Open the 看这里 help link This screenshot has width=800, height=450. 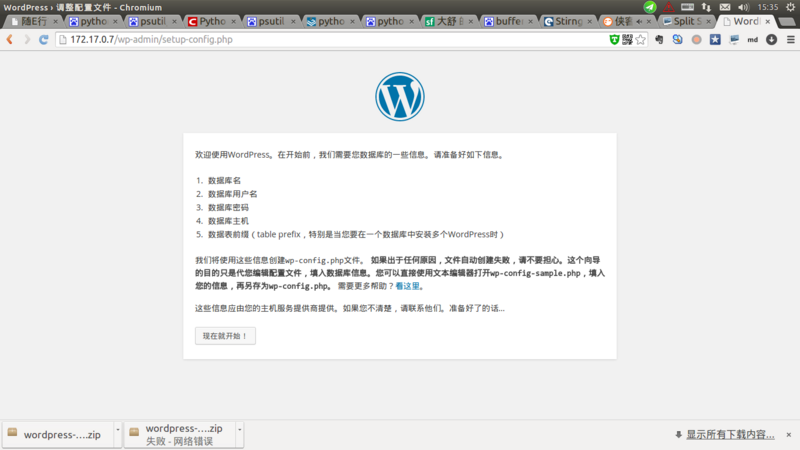point(407,286)
